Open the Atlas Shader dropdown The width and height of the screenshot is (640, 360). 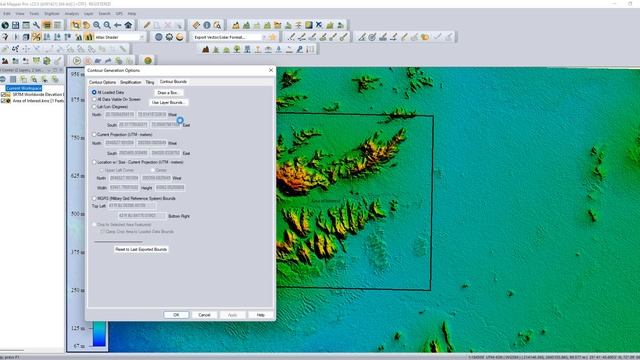point(120,37)
